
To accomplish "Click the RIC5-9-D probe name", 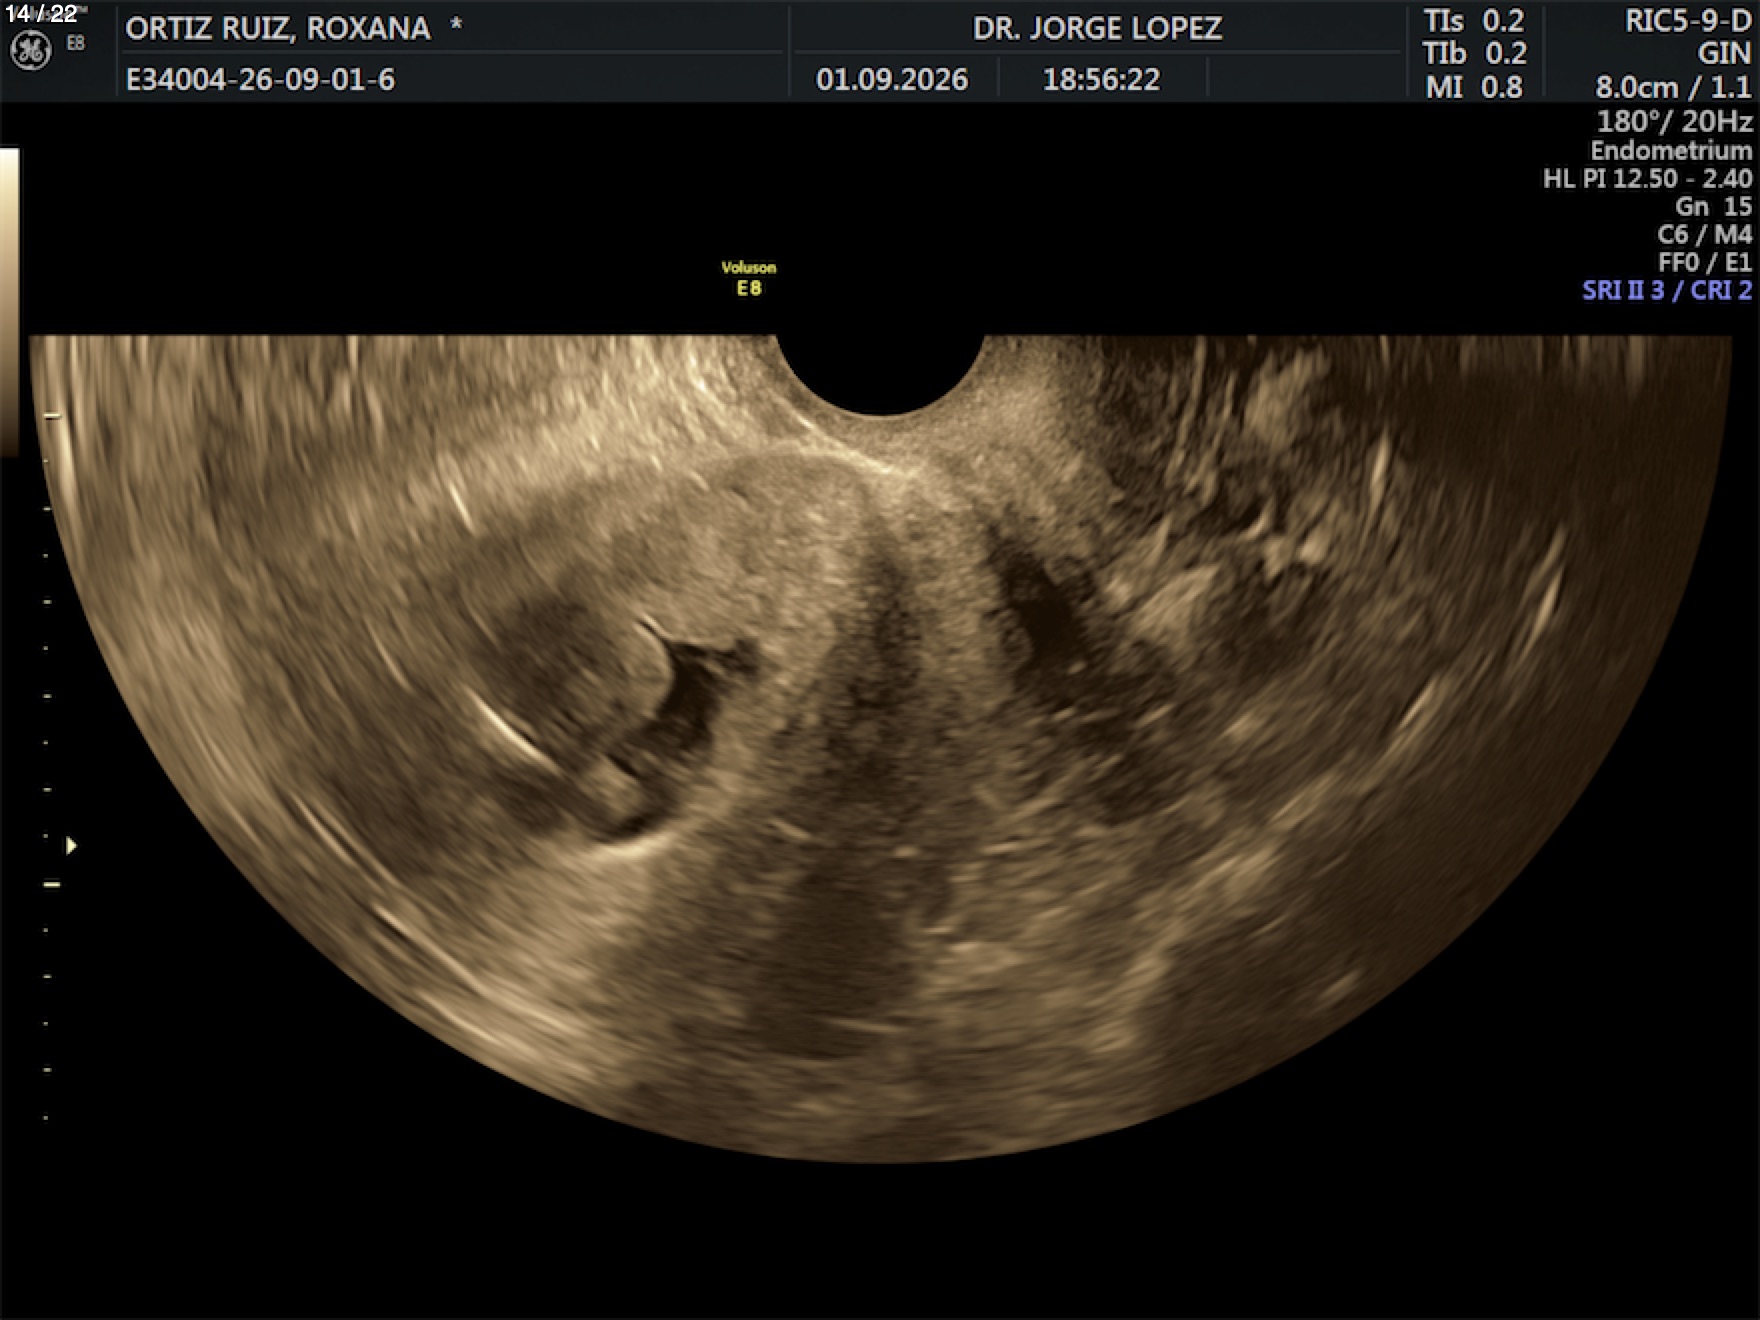I will coord(1688,21).
